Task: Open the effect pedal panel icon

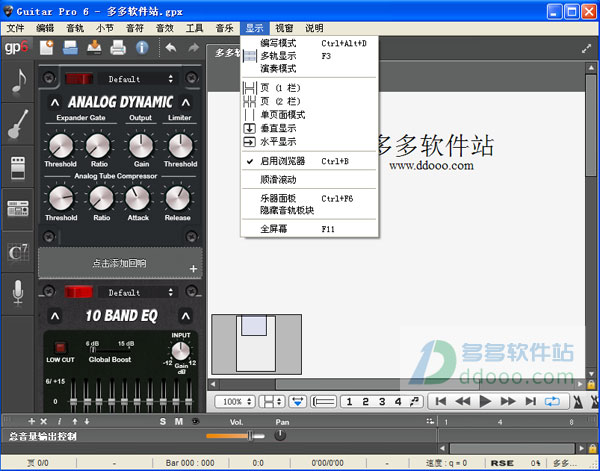Action: (x=18, y=167)
